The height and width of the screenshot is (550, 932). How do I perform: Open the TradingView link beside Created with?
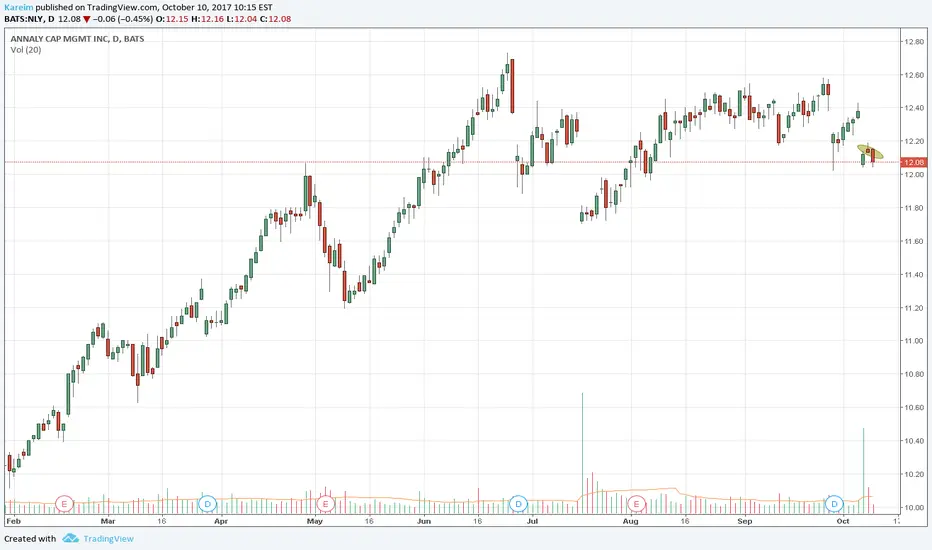(x=108, y=539)
